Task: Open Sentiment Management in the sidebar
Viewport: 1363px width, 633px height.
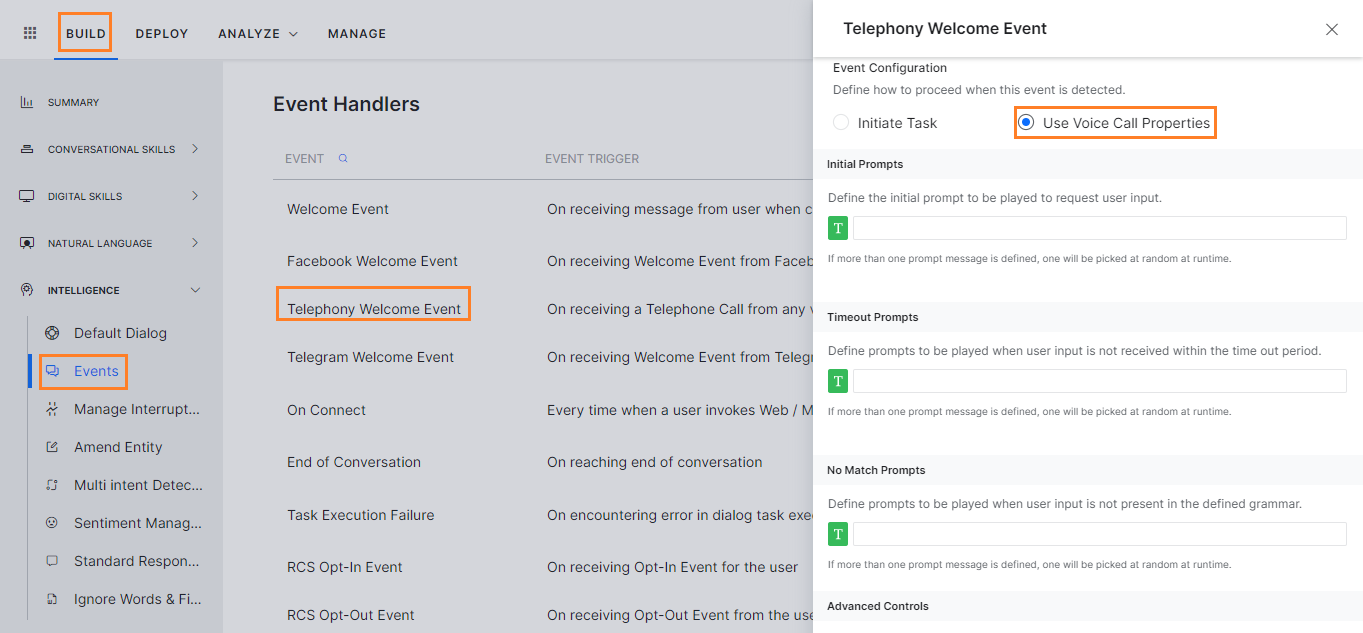Action: coord(137,523)
